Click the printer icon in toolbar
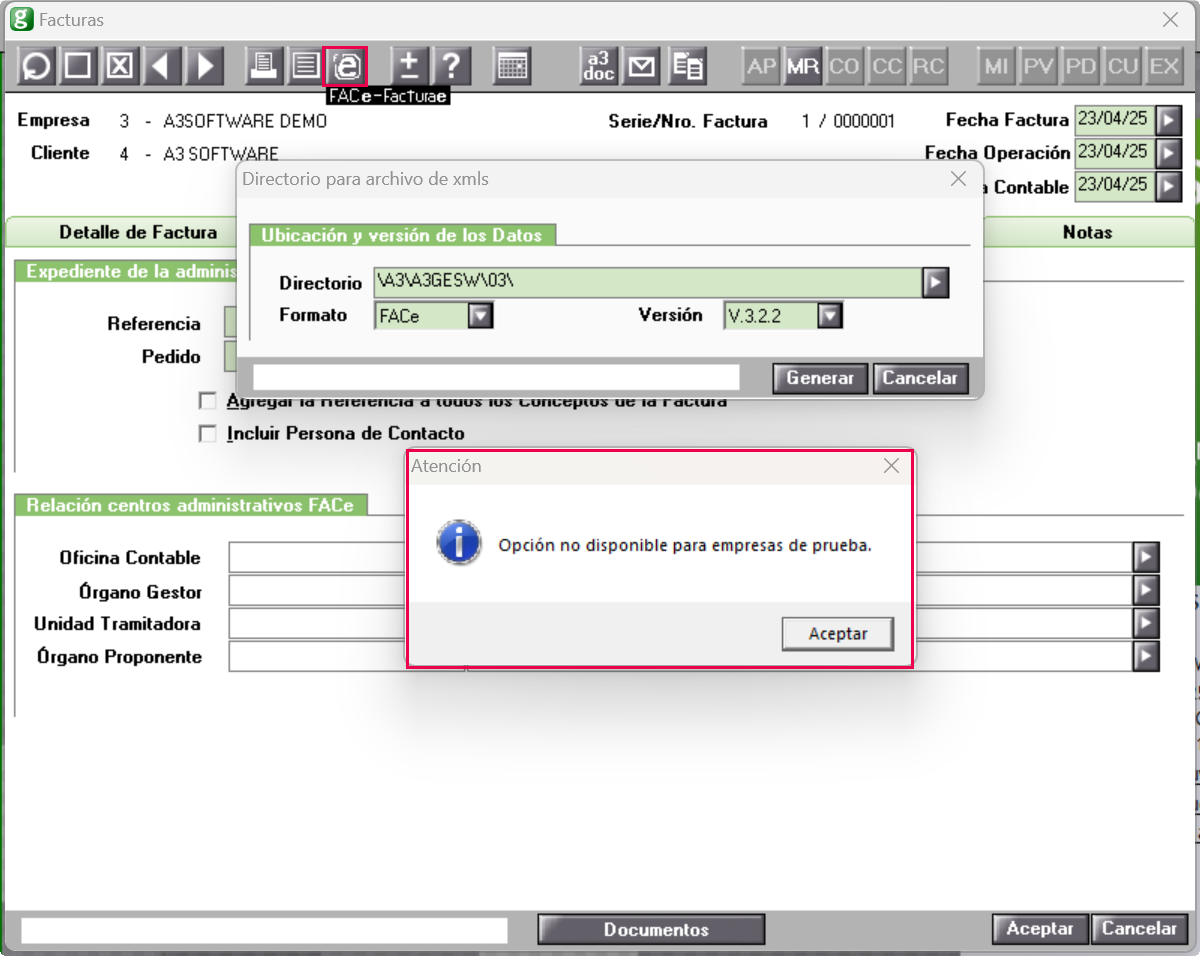Viewport: 1200px width, 956px height. (x=263, y=66)
